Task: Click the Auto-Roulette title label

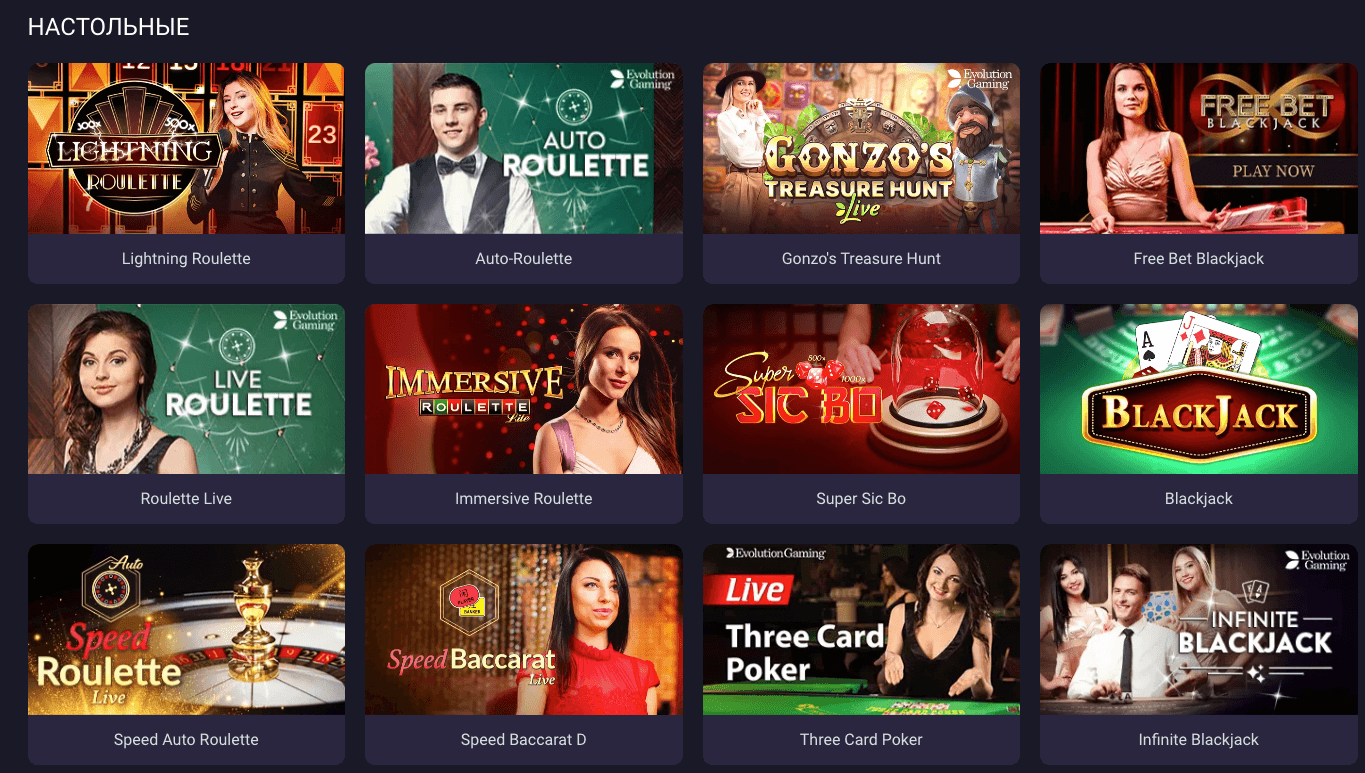Action: pos(524,259)
